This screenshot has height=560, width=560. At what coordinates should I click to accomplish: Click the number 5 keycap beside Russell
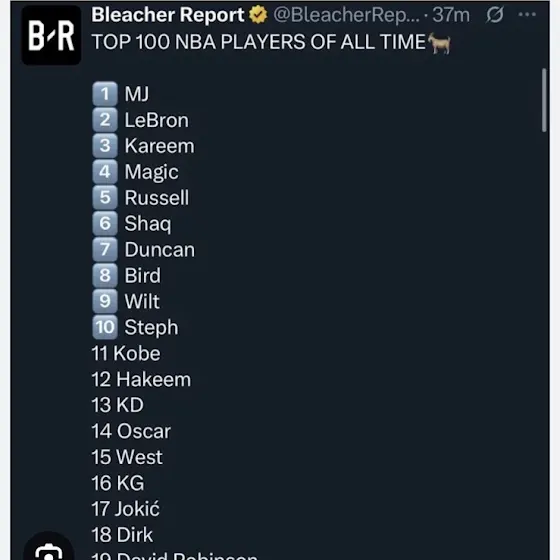point(105,198)
